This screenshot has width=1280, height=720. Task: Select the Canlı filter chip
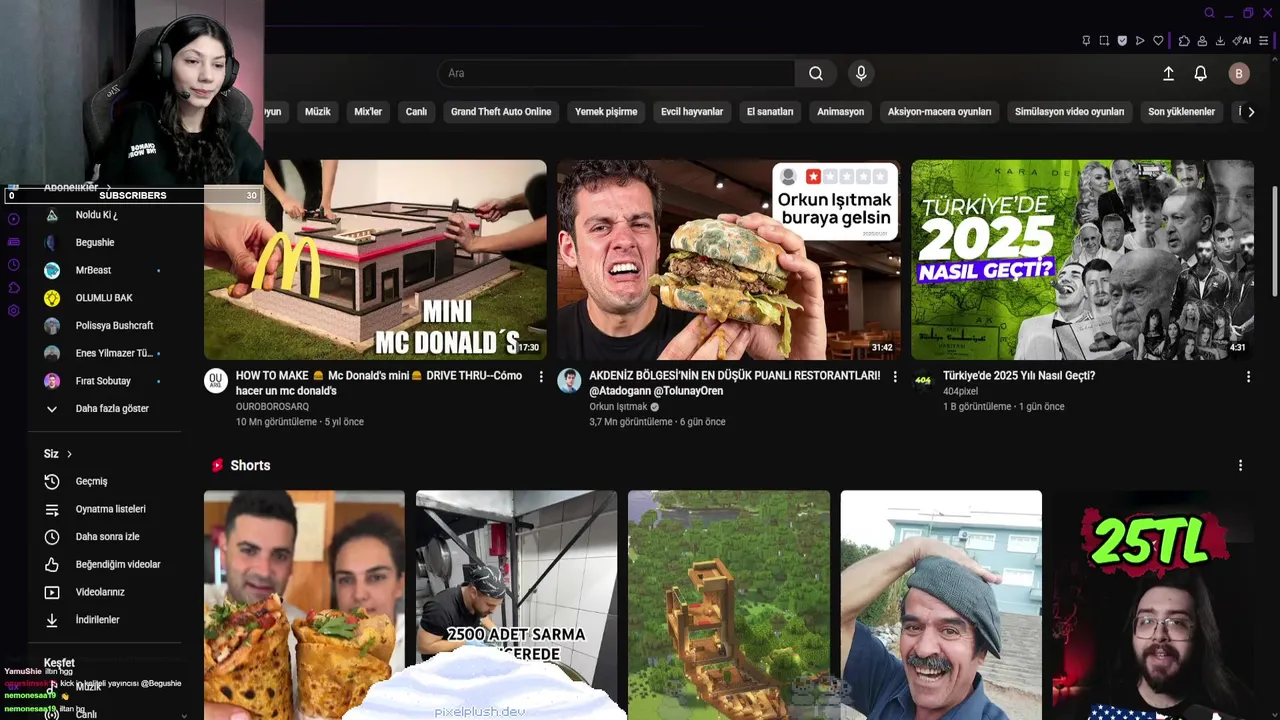(416, 112)
